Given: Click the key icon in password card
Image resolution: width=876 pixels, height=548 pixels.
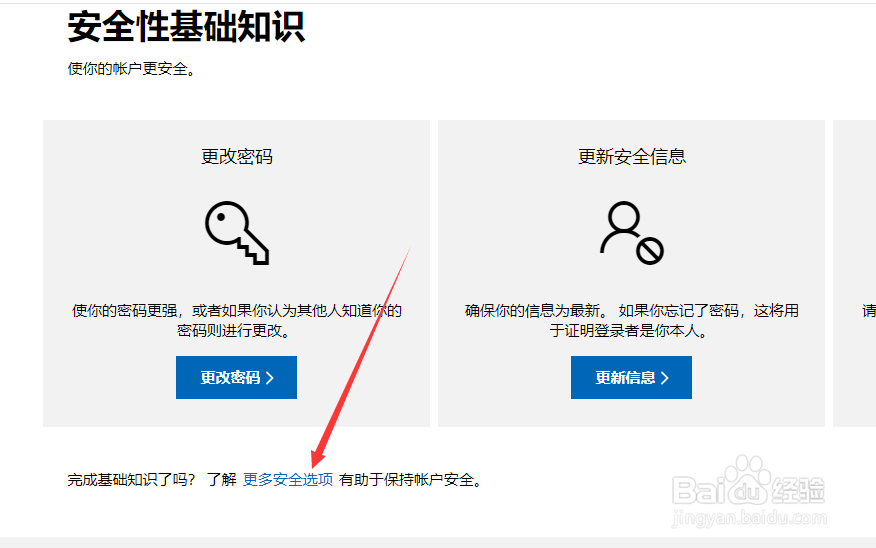Looking at the screenshot, I should [237, 232].
